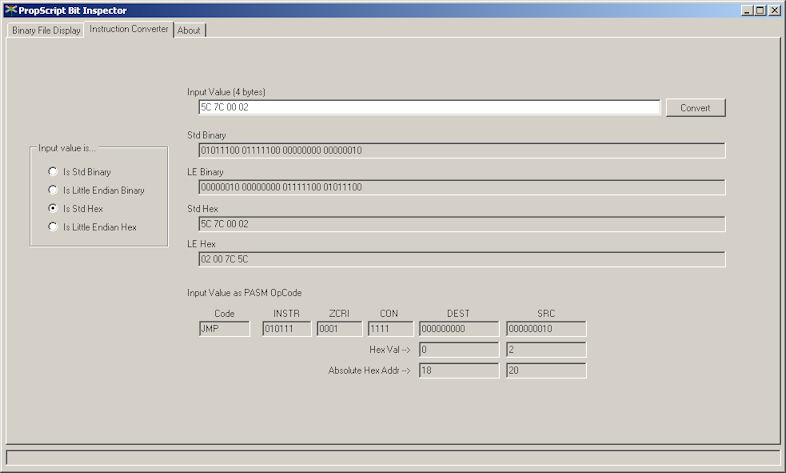Viewport: 786px width, 473px height.
Task: Select the Instruction Converter tab
Action: coord(129,29)
